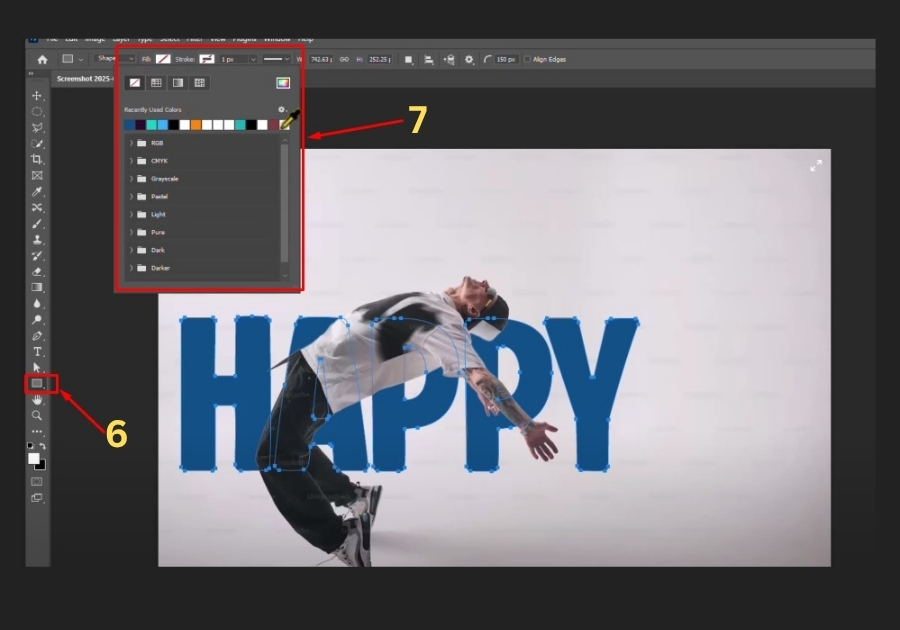Open the path arrangement icon
This screenshot has width=900, height=630.
pos(449,60)
